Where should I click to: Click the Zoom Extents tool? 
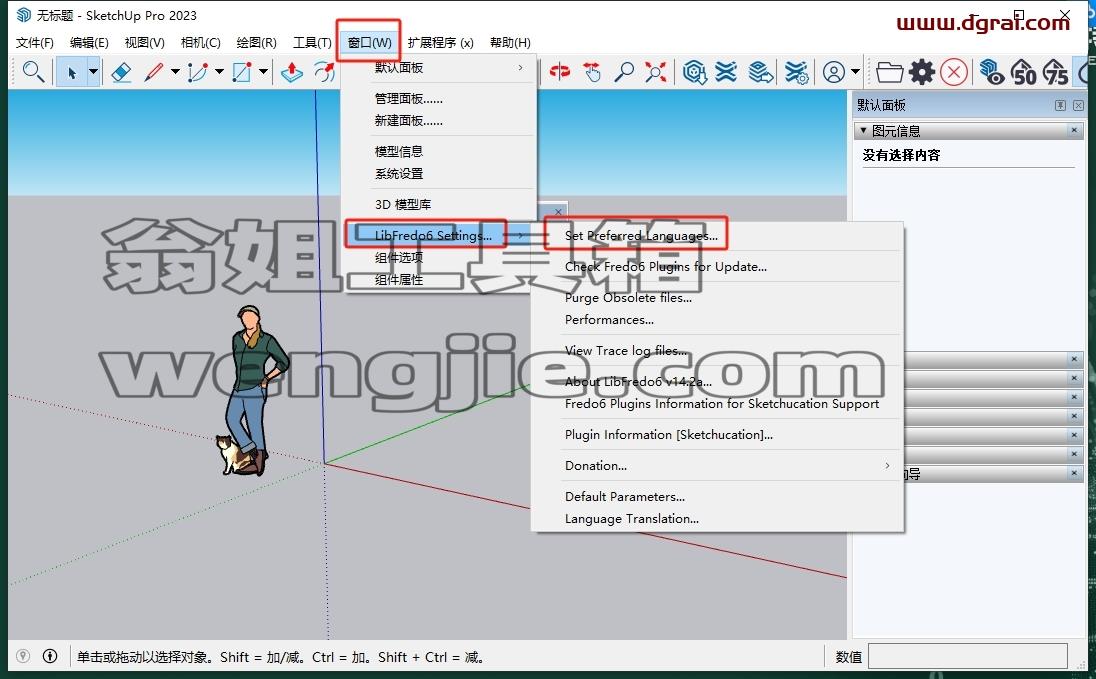pyautogui.click(x=656, y=72)
